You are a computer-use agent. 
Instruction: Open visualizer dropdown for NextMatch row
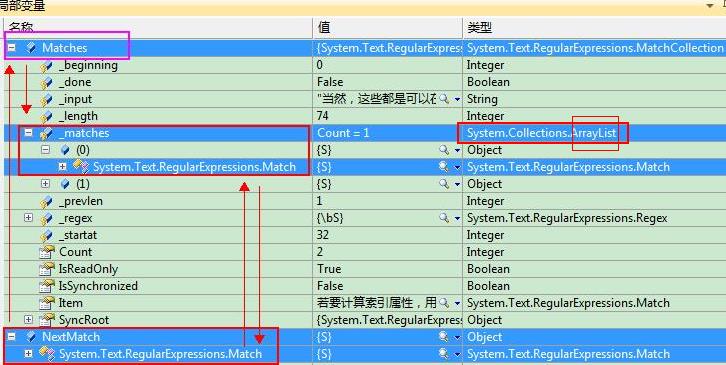tap(457, 337)
